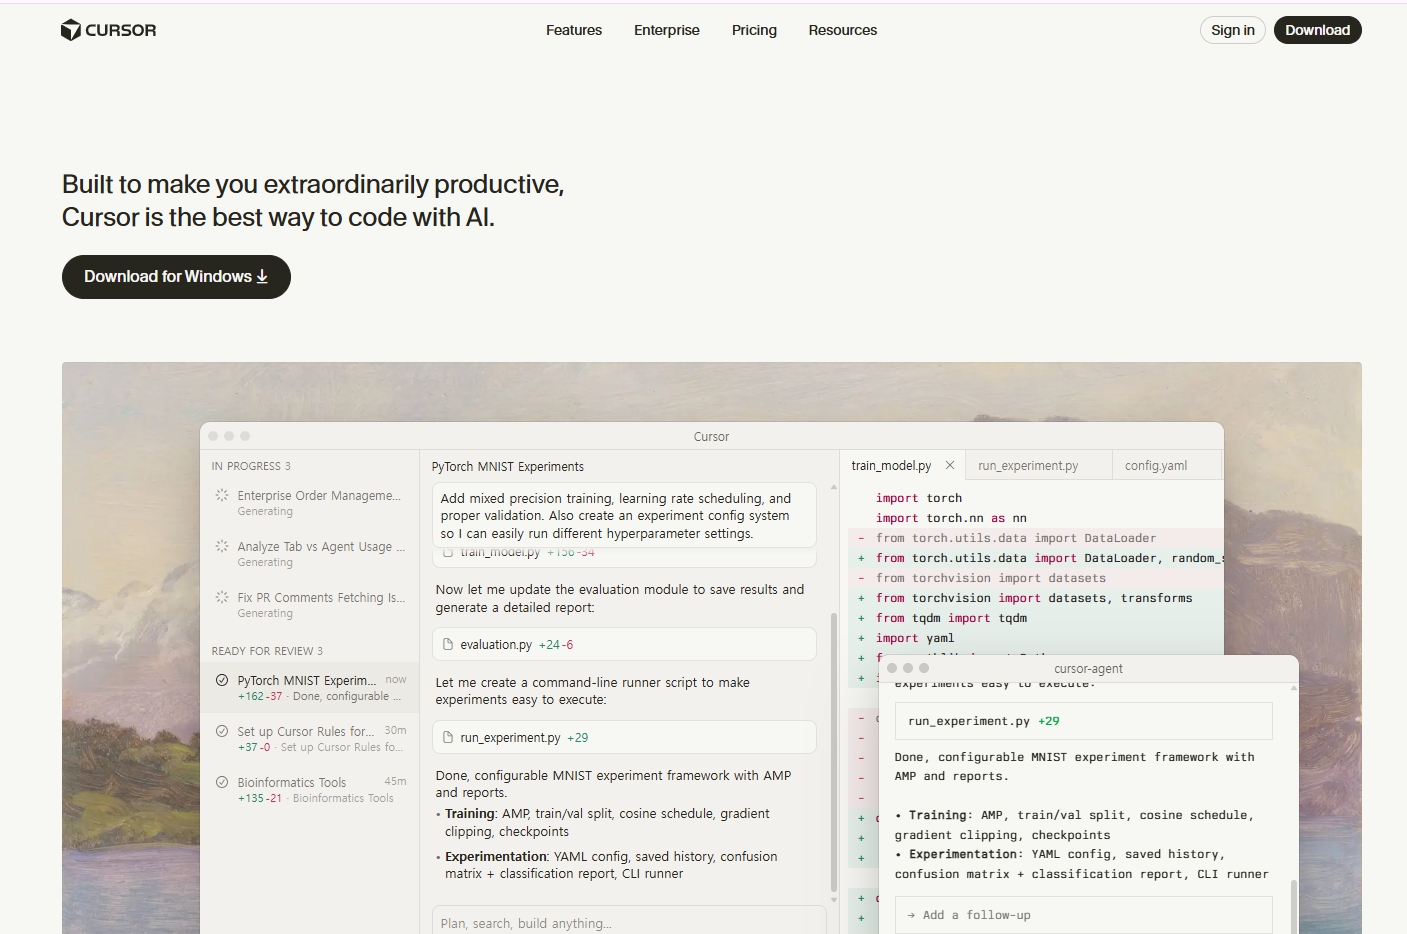The height and width of the screenshot is (934, 1407).
Task: Open the run_experiment.py +29 card in chat
Action: (624, 738)
